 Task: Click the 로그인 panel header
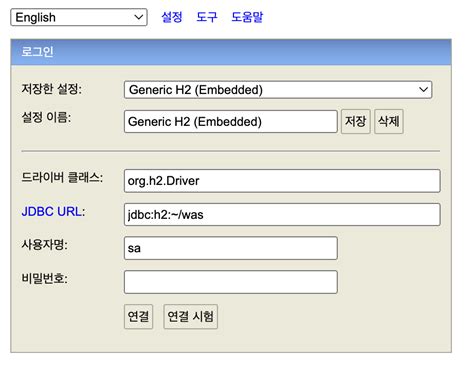tap(231, 52)
